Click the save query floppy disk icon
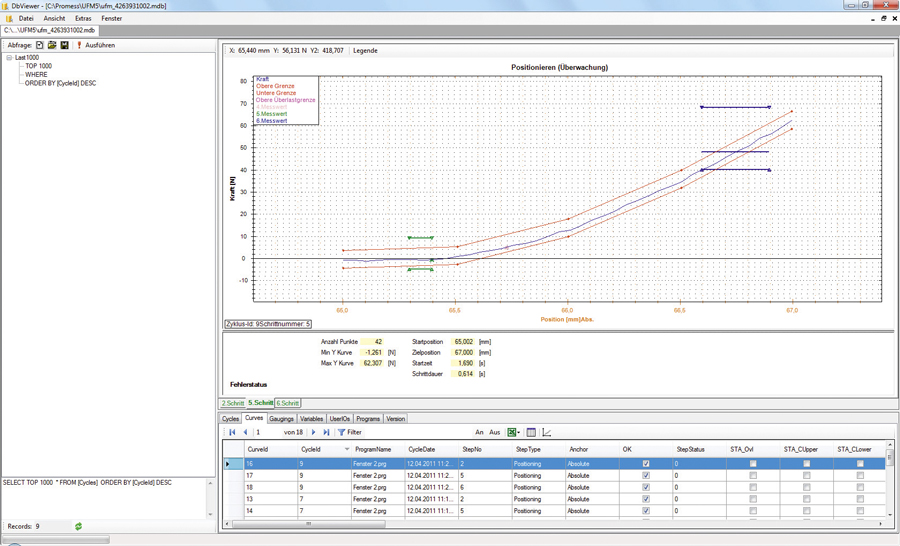 [64, 45]
